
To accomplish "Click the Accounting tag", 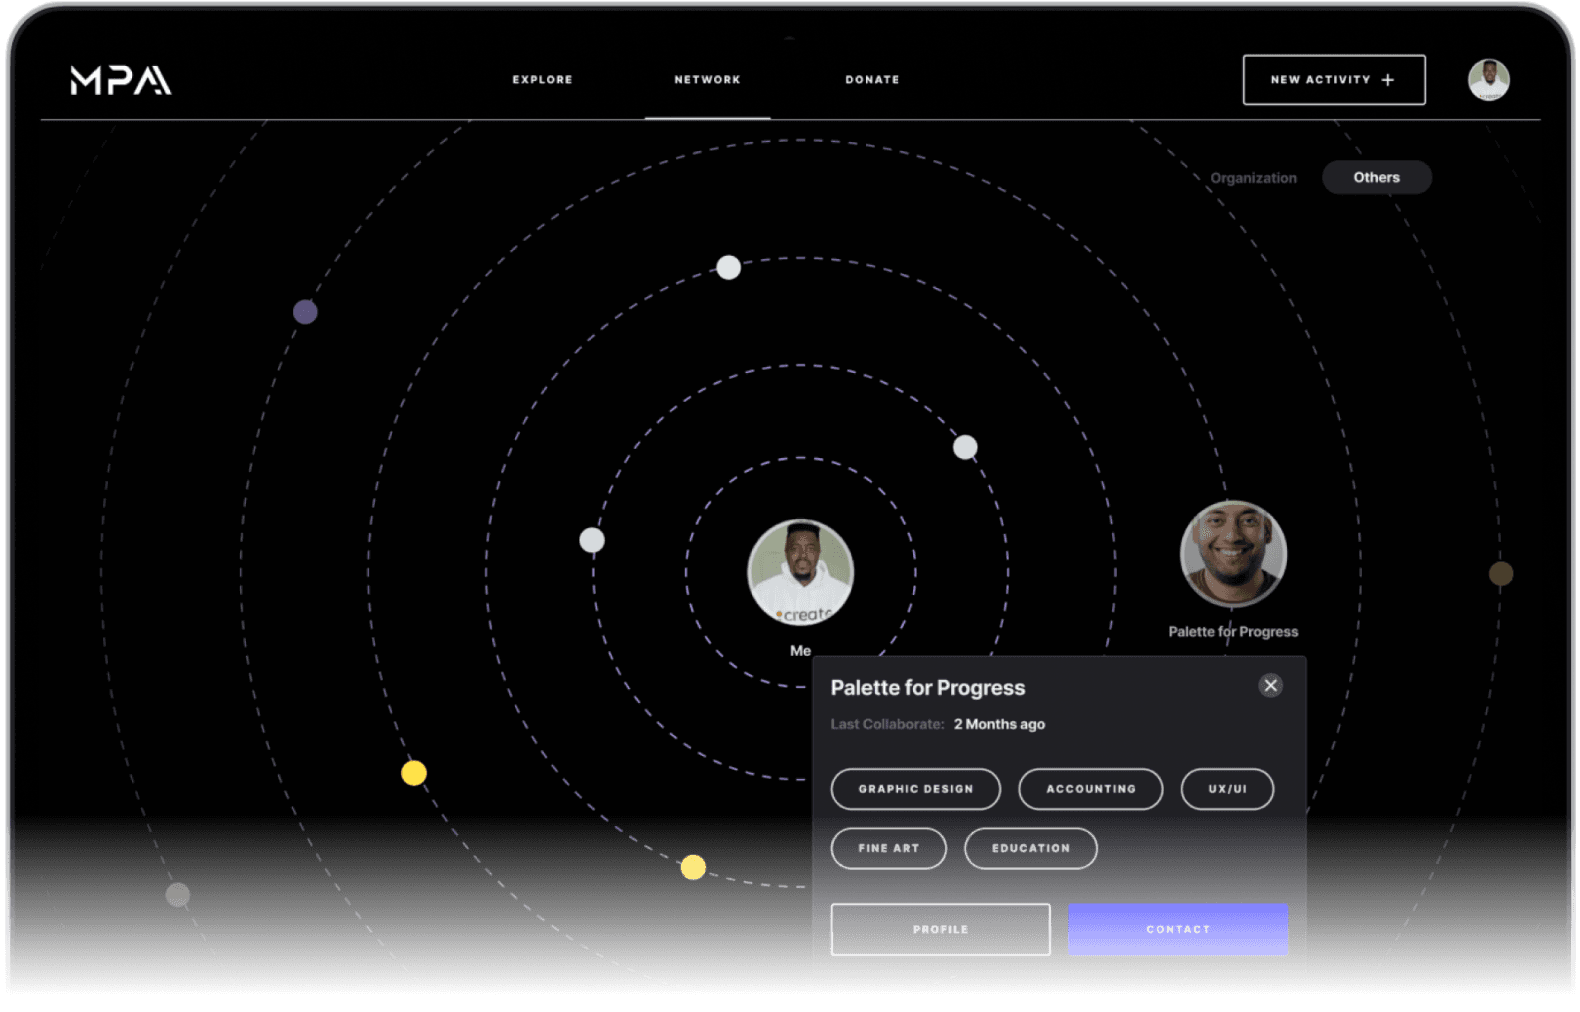I will click(1091, 789).
